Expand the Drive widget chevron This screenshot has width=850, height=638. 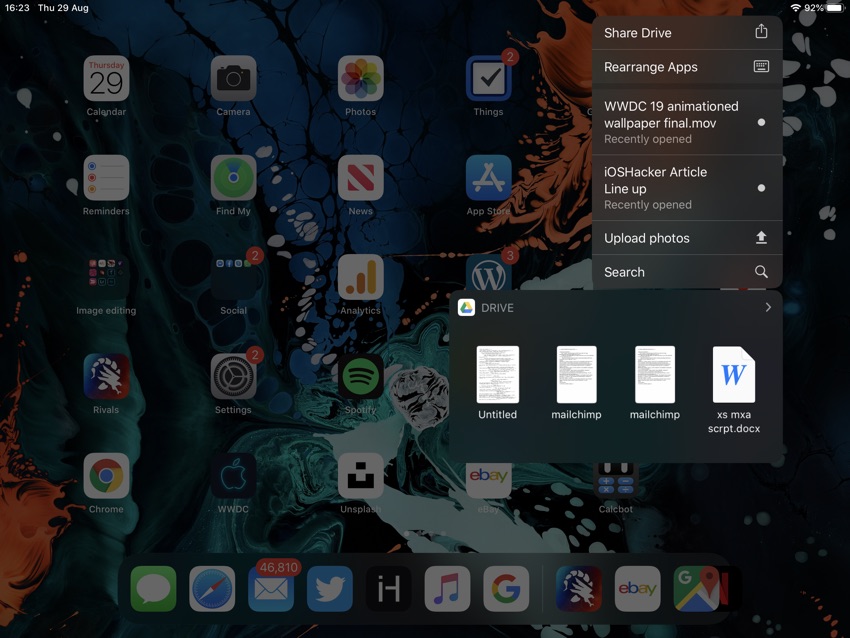click(x=768, y=307)
